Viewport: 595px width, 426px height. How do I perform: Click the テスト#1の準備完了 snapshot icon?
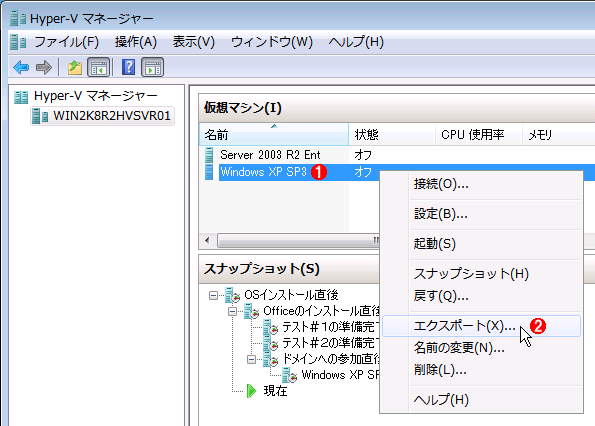(270, 327)
